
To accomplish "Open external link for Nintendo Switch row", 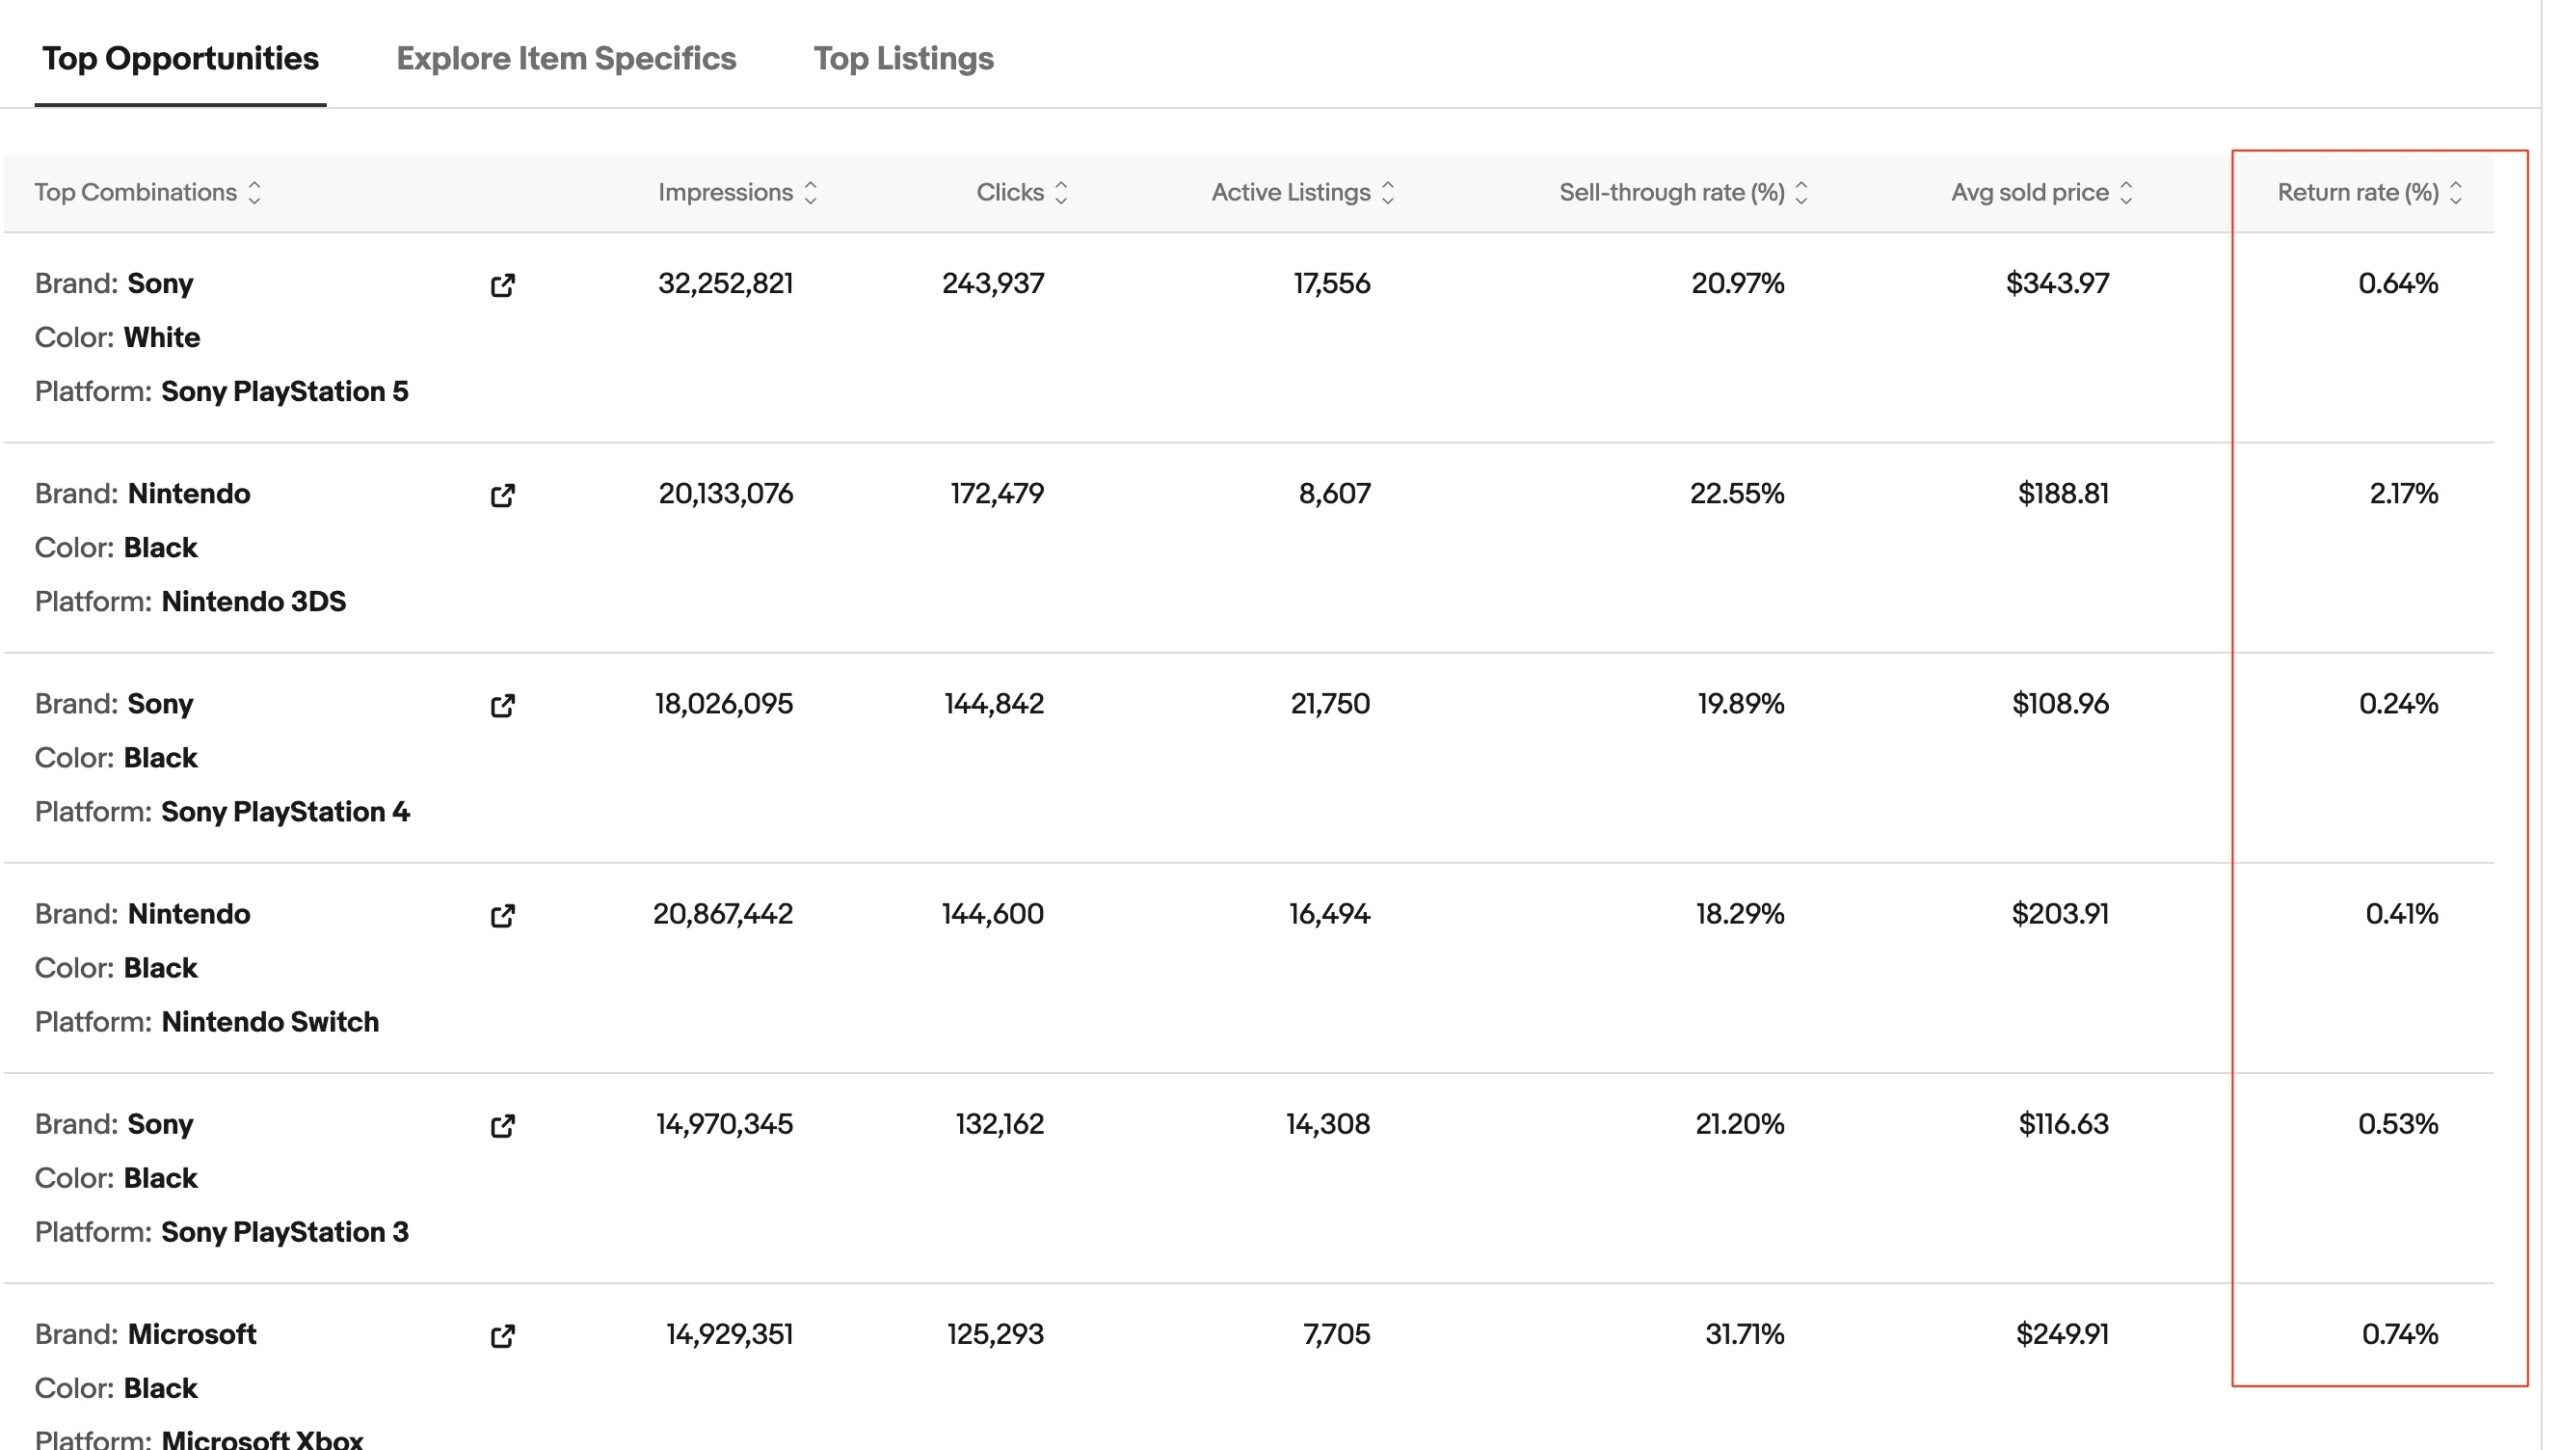I will [502, 916].
